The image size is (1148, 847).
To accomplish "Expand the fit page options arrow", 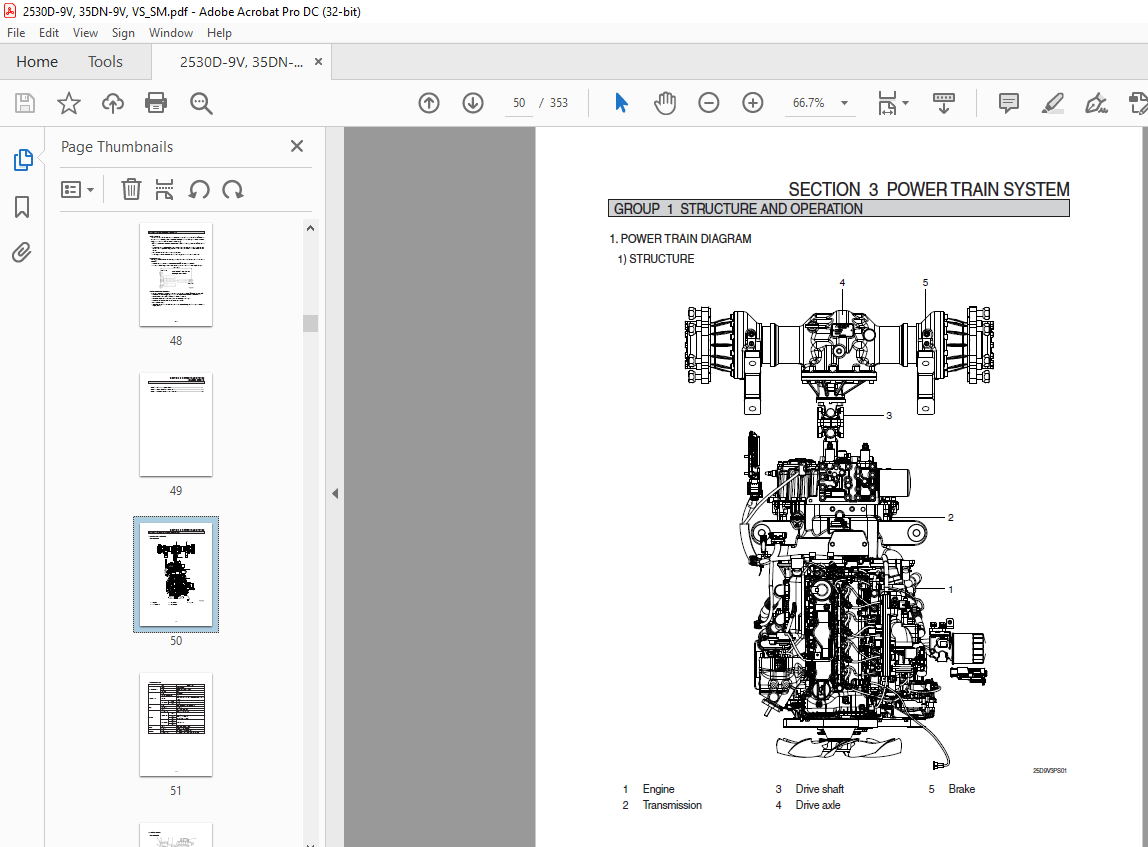I will point(906,103).
